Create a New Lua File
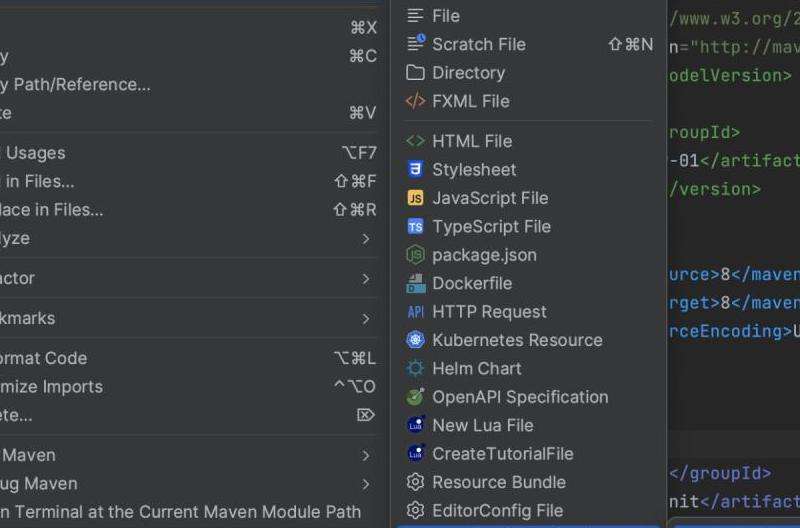Screen dimensions: 800x528 (x=482, y=425)
